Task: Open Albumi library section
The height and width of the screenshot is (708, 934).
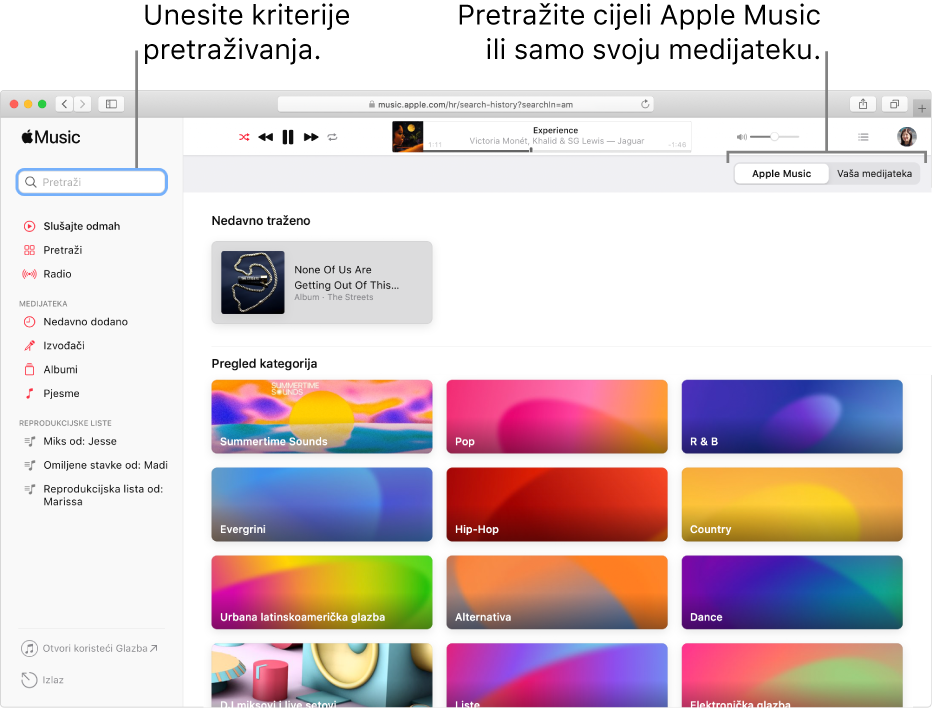Action: (60, 369)
